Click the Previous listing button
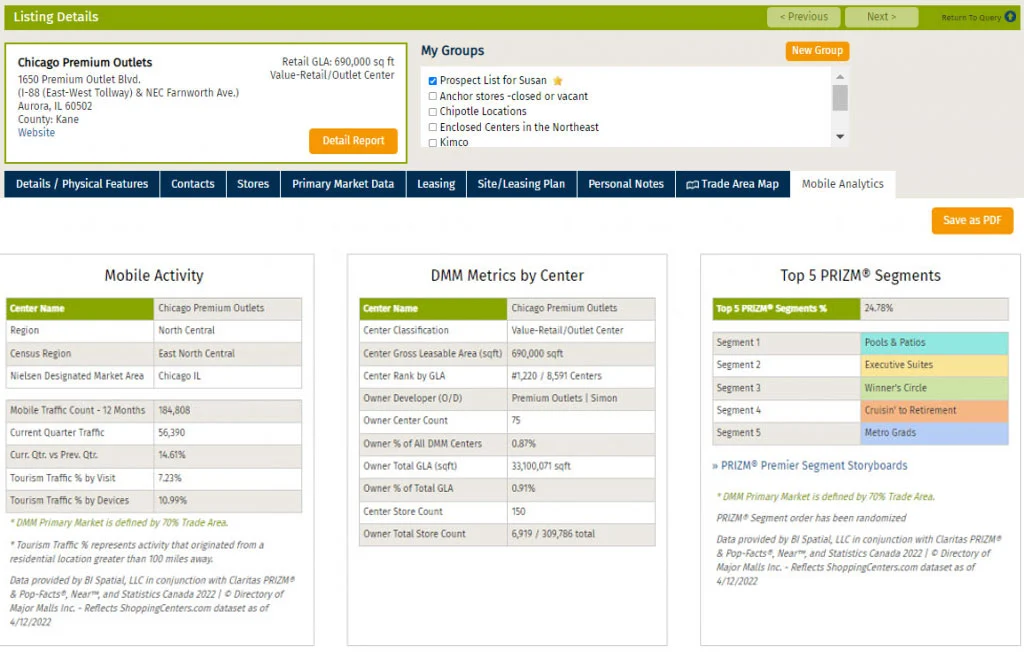 pos(804,17)
